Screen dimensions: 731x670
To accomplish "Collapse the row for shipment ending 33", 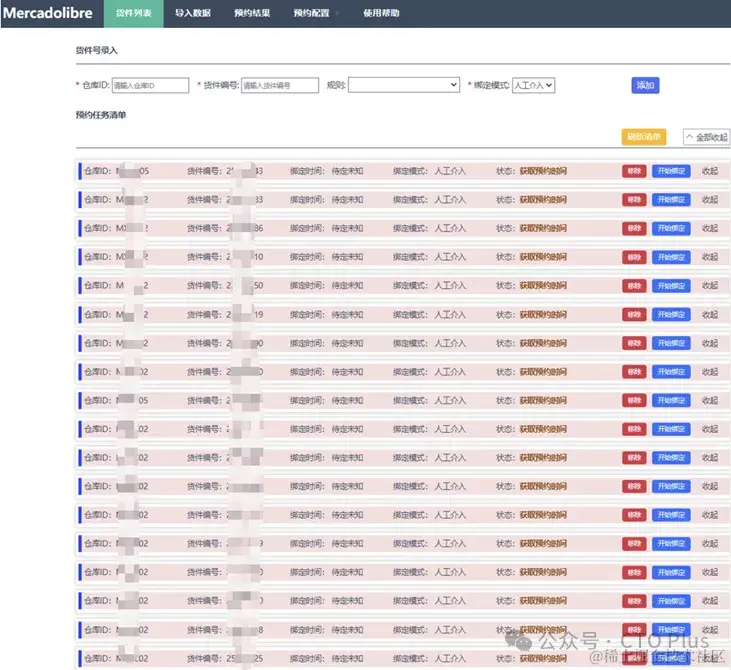I will pos(710,200).
